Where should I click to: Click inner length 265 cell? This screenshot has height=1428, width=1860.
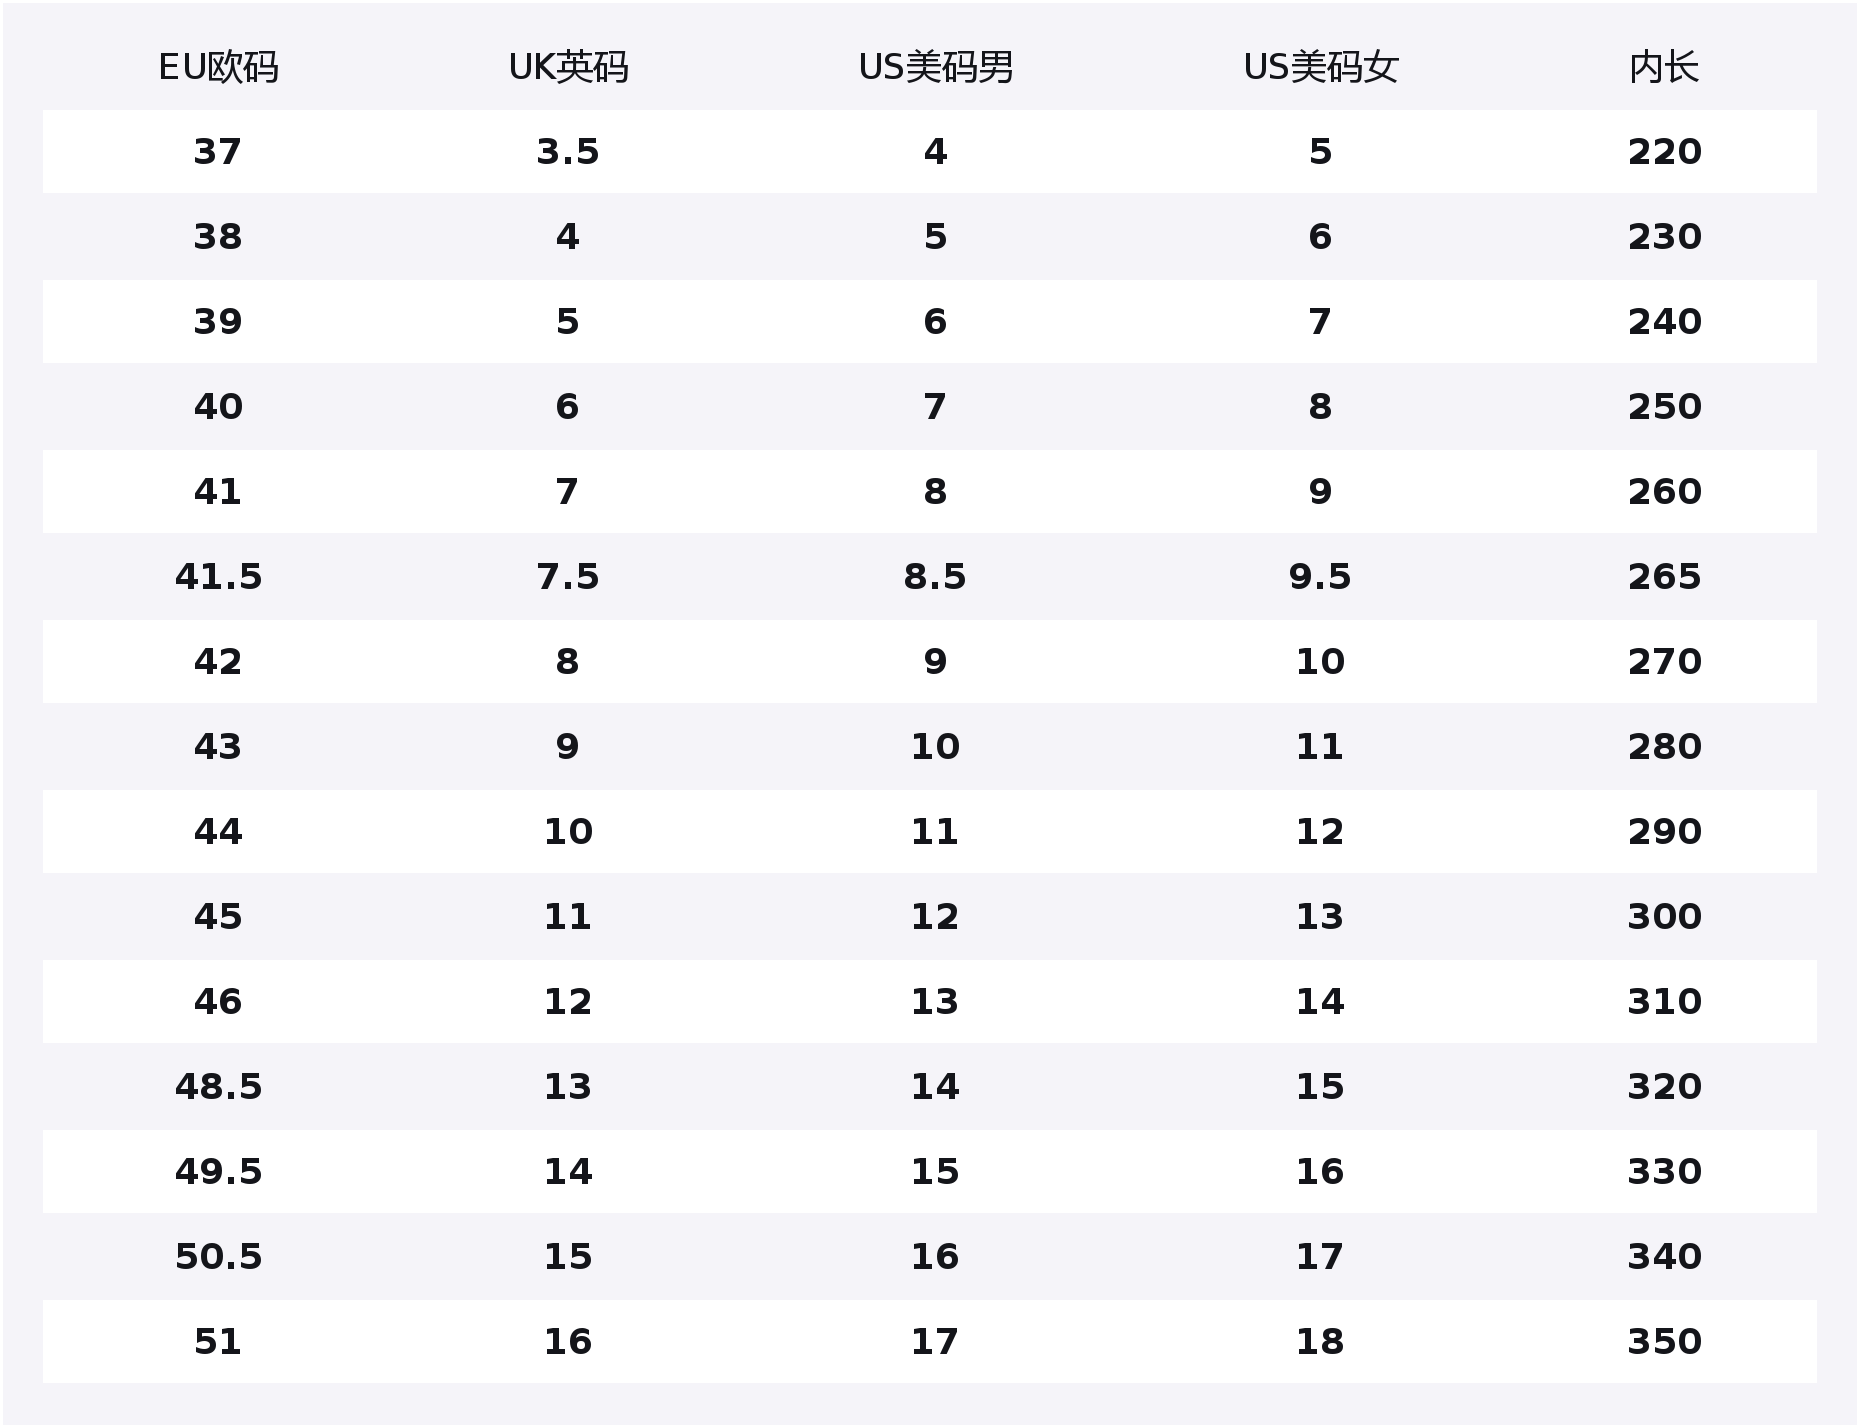[x=1664, y=577]
